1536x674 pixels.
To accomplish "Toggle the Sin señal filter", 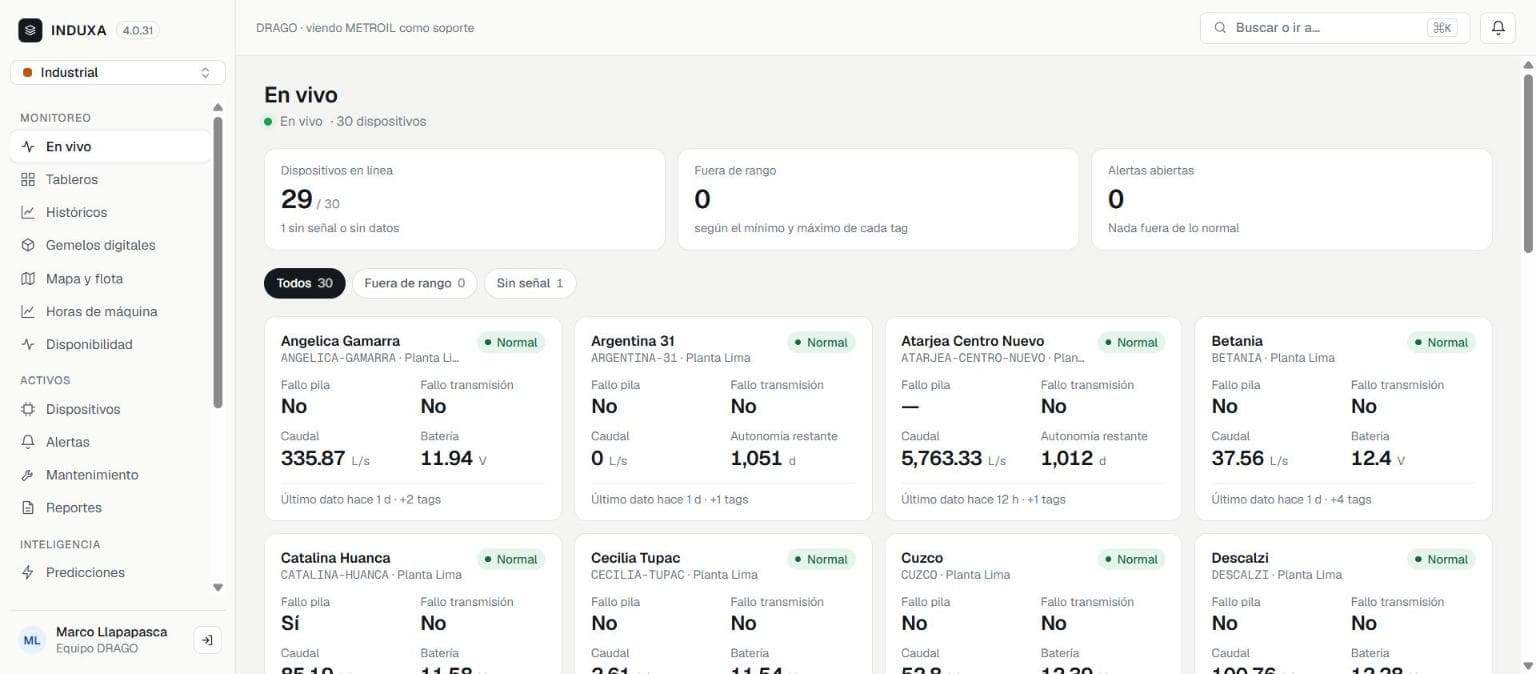I will (x=530, y=283).
